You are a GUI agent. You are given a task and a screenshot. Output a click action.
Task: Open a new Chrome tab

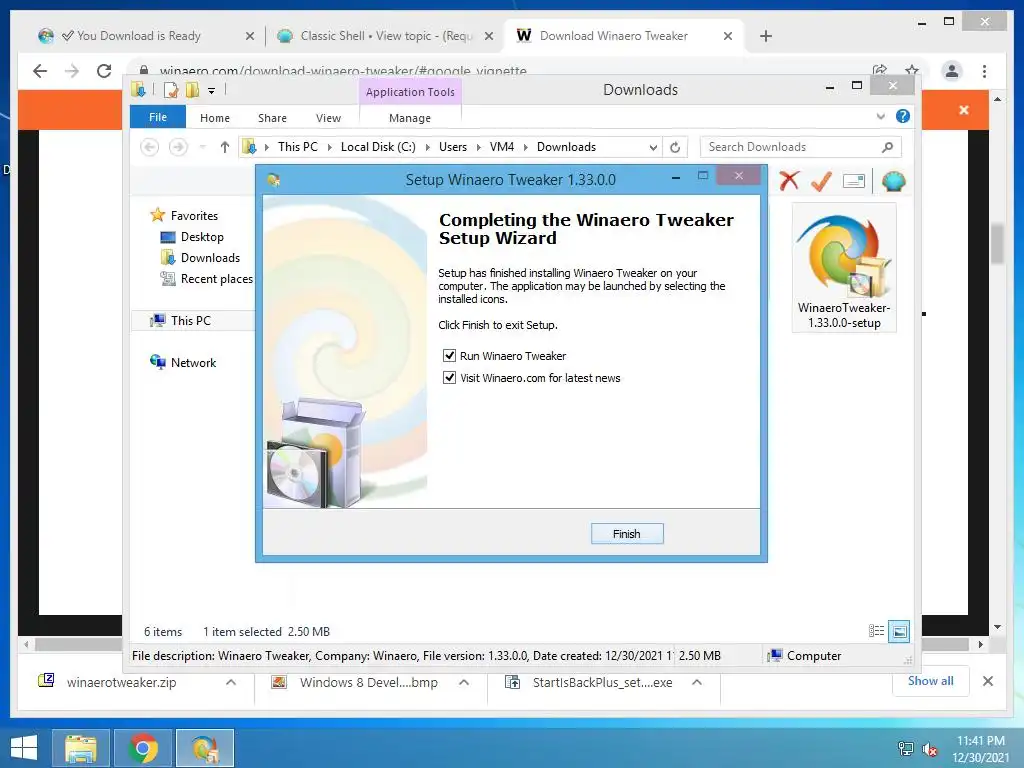click(x=766, y=36)
